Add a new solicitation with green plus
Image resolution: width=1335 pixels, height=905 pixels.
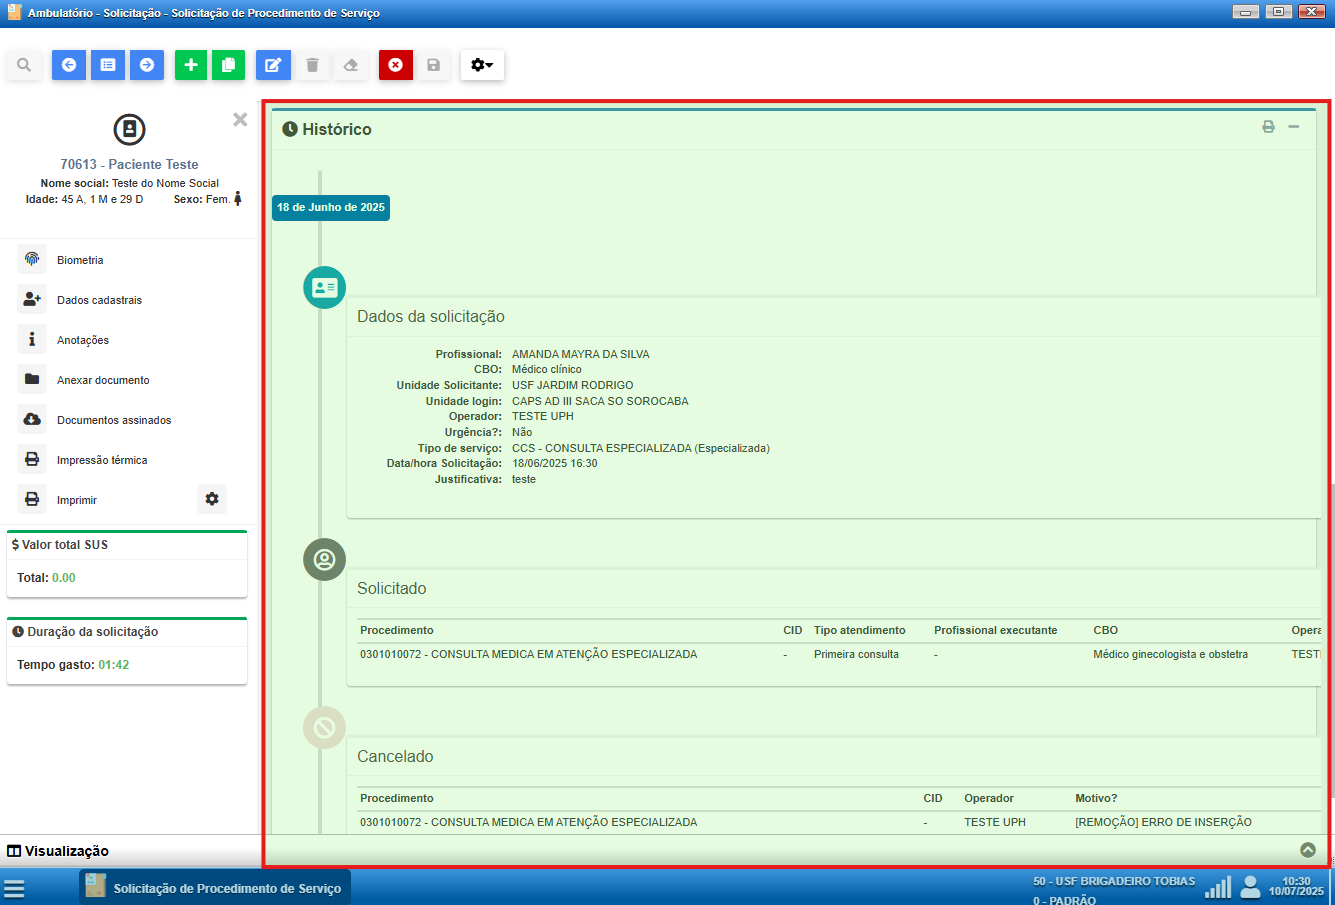[191, 65]
